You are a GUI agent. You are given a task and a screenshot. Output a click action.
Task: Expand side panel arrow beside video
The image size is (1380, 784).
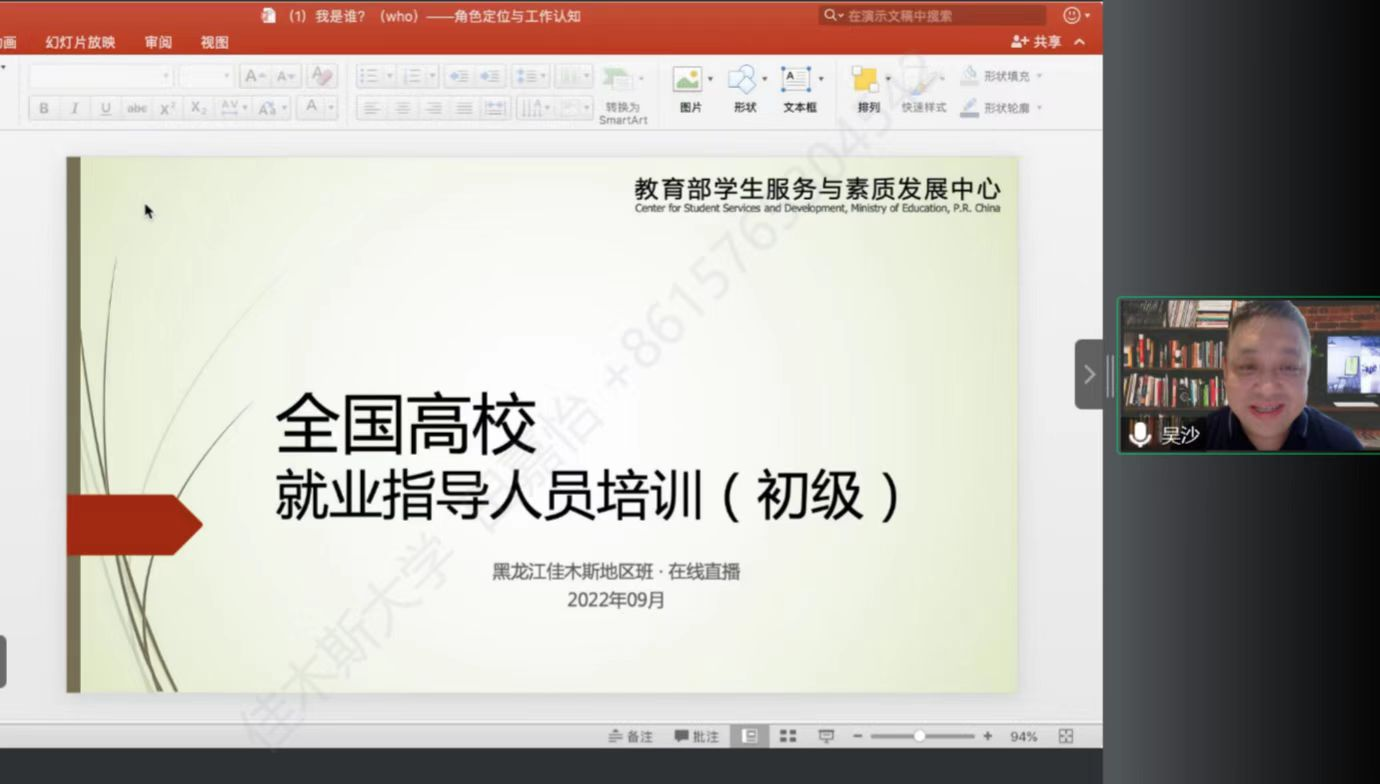pos(1089,374)
